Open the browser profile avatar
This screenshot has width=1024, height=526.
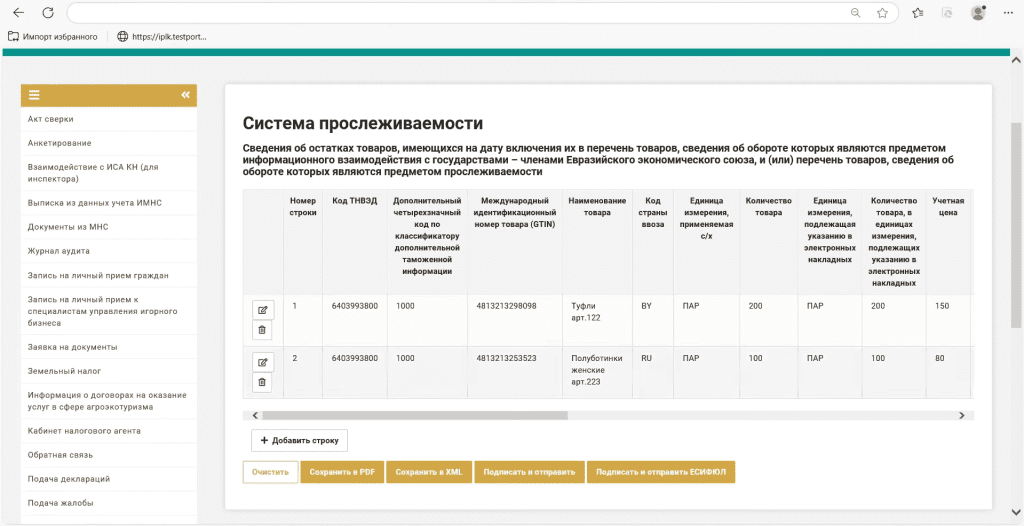978,13
